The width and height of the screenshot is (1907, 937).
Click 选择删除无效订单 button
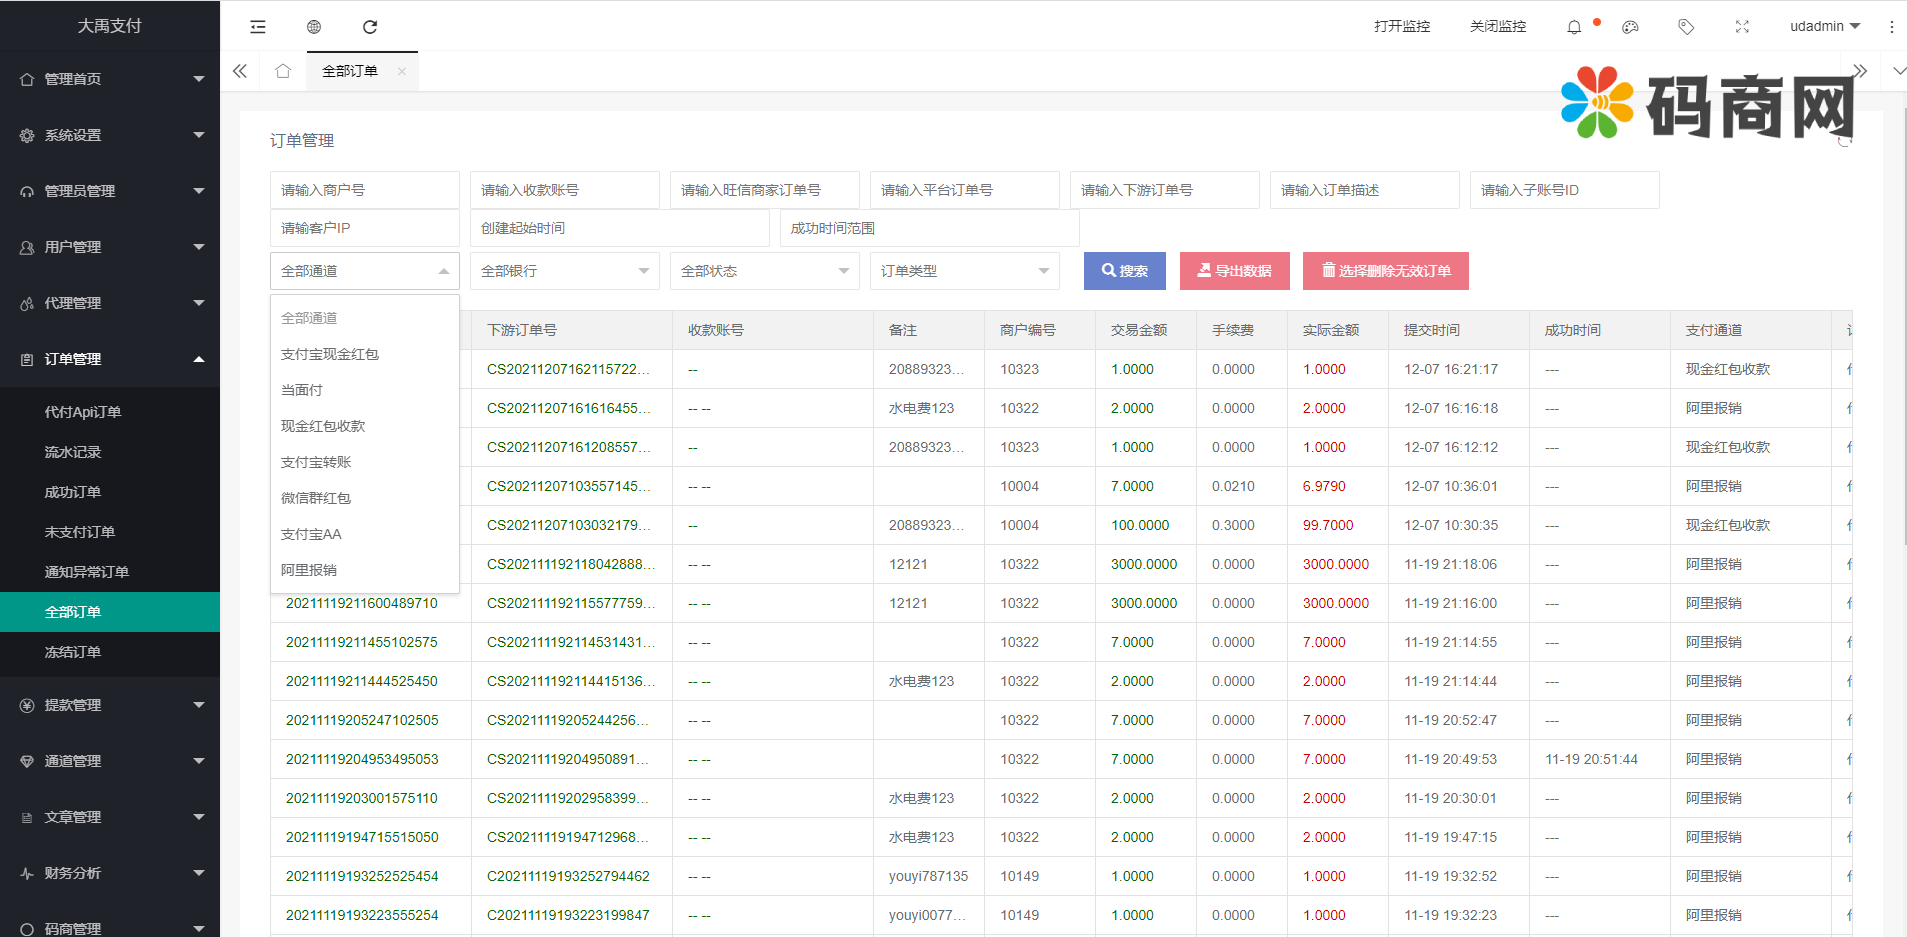point(1385,271)
